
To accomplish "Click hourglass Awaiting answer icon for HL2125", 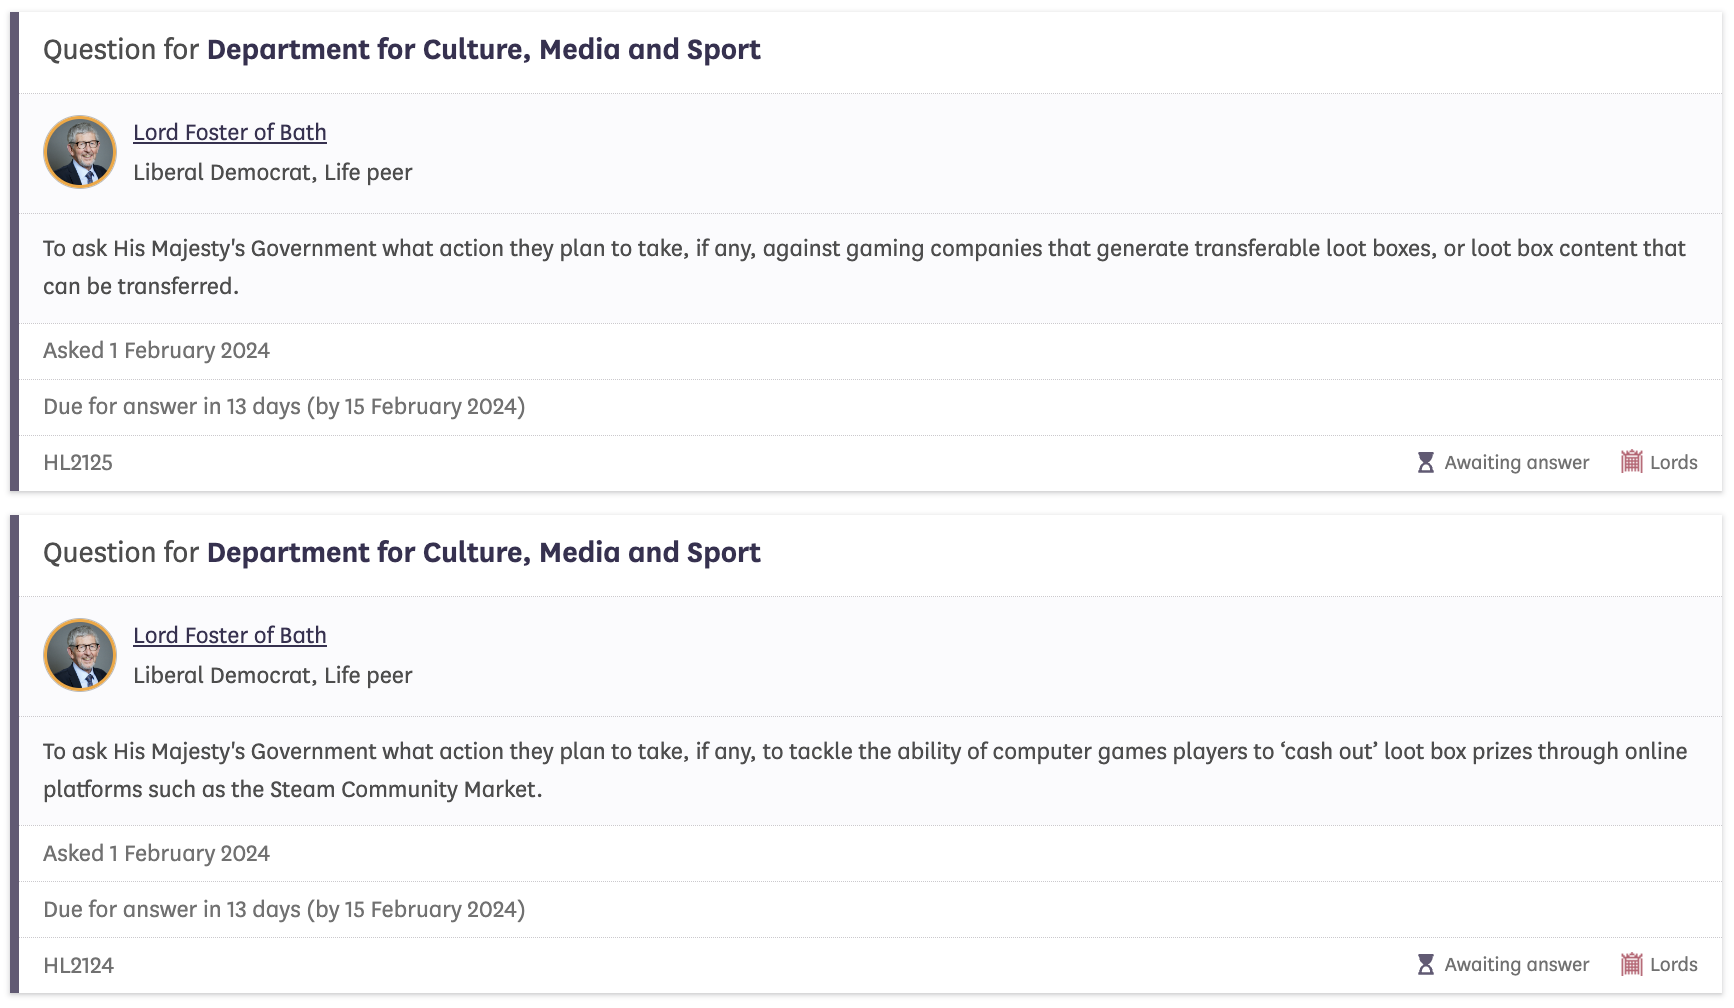I will (1426, 462).
